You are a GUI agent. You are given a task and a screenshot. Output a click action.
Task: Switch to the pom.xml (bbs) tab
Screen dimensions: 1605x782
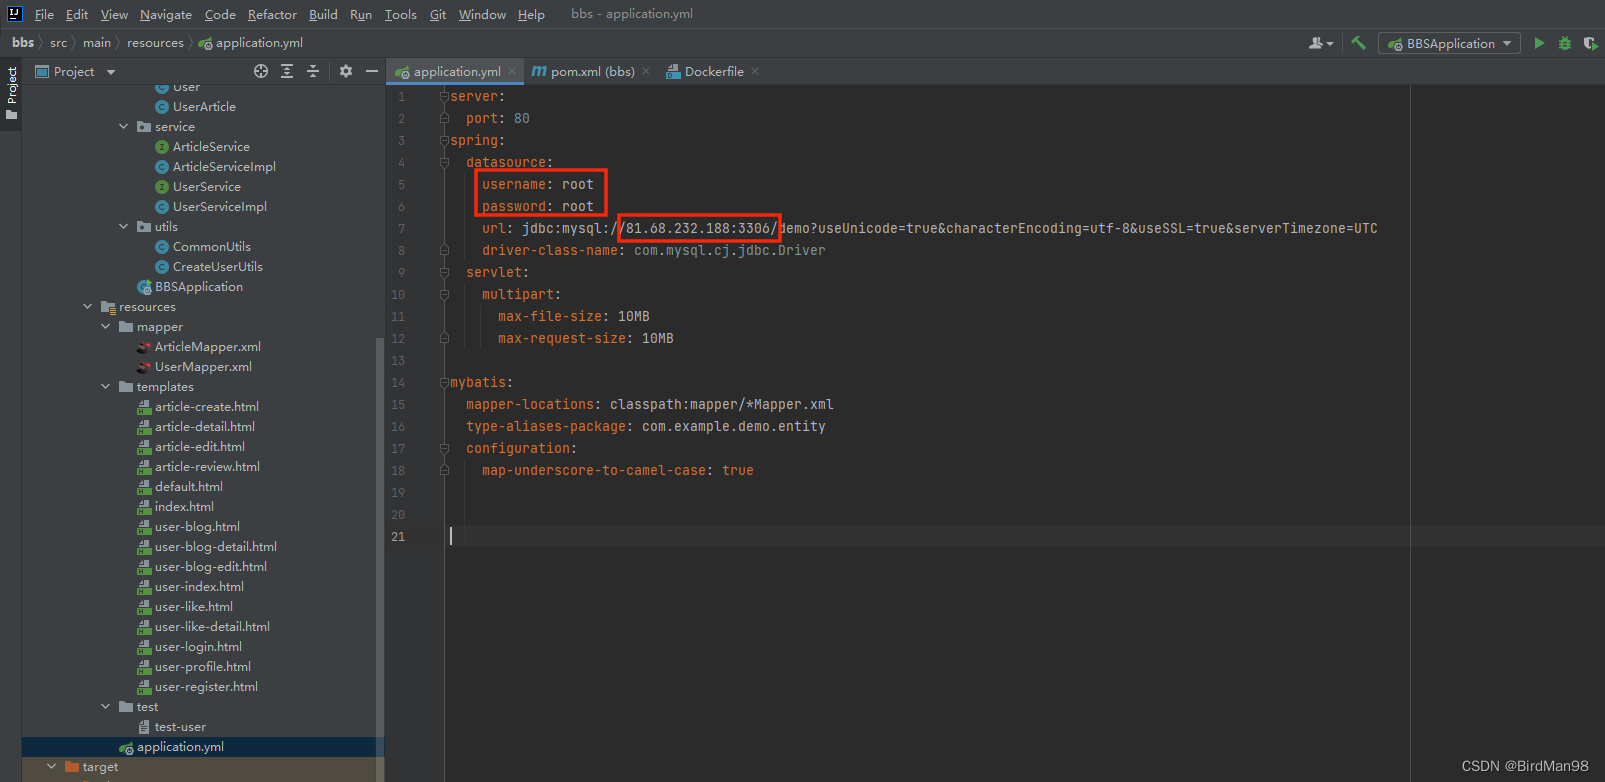[591, 71]
